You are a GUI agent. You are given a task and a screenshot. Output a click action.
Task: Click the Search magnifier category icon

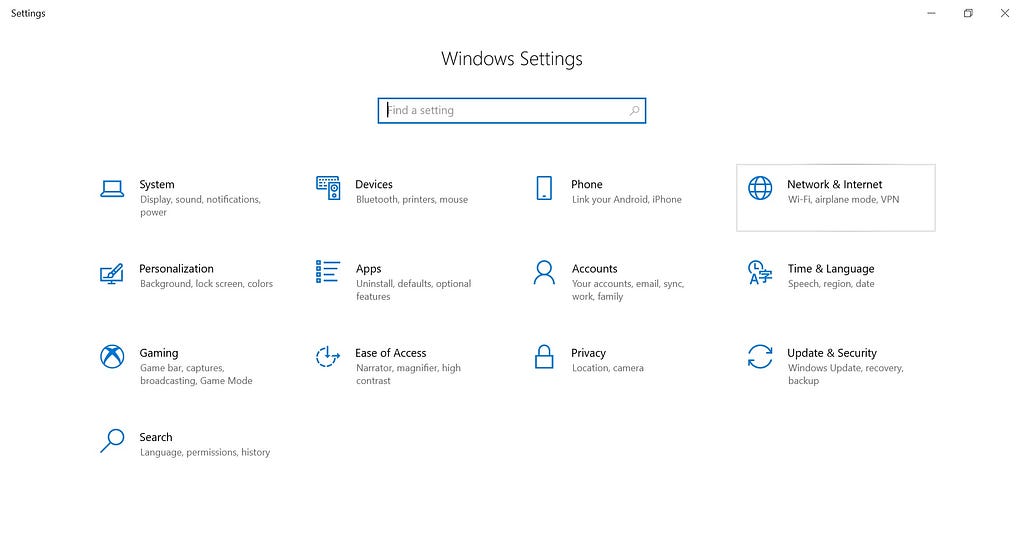tap(112, 441)
